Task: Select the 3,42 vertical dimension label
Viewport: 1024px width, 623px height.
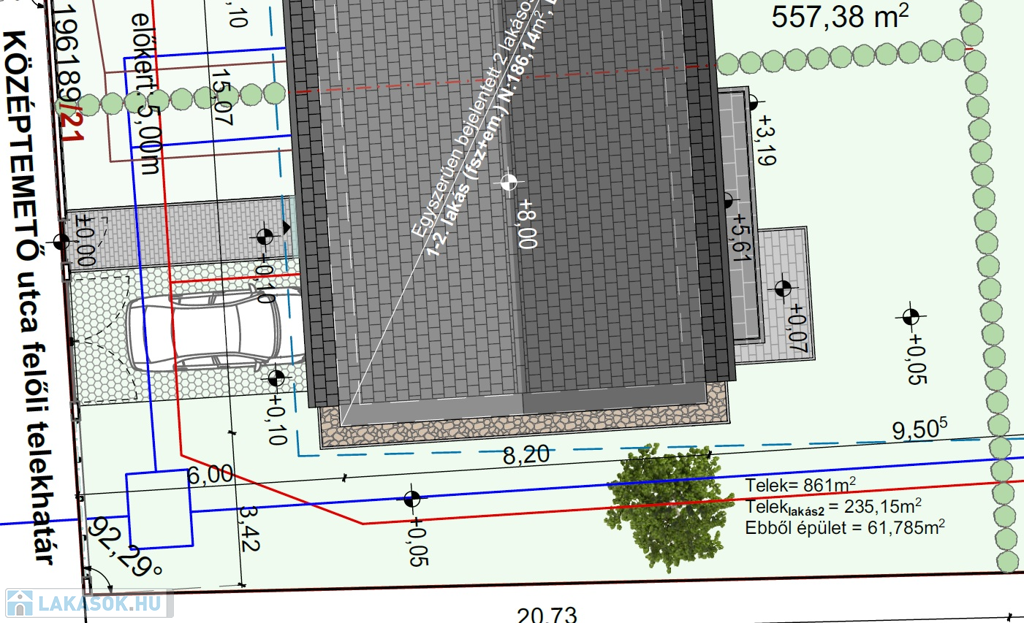Action: point(249,530)
